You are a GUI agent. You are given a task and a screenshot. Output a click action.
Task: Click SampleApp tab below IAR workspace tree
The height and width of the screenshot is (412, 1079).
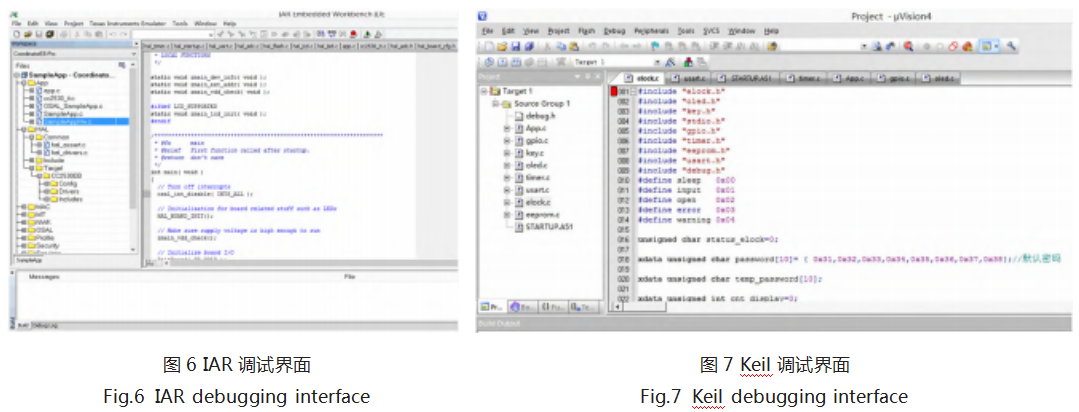[29, 261]
